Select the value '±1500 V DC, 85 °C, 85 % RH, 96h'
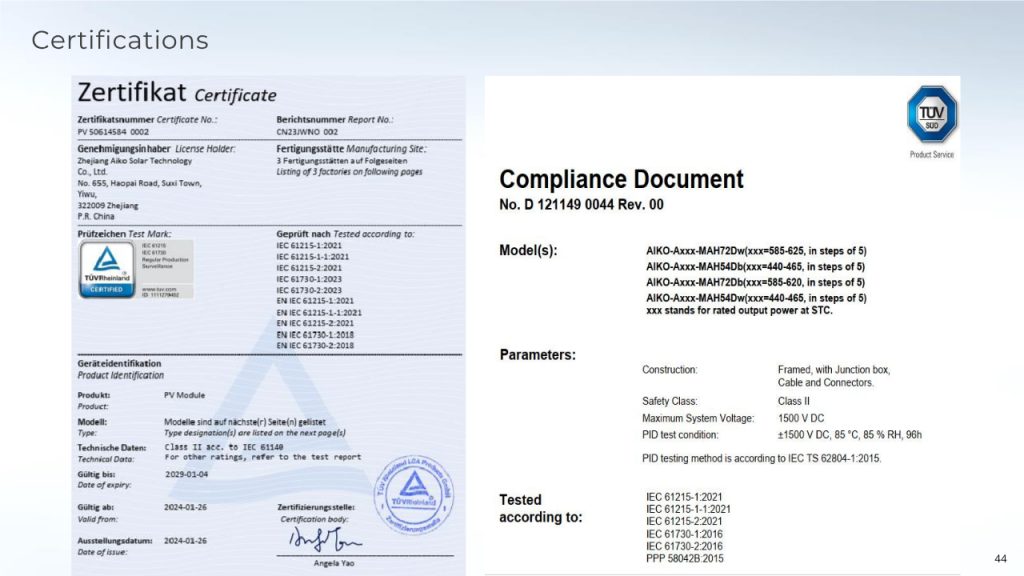1024x576 pixels. (850, 436)
